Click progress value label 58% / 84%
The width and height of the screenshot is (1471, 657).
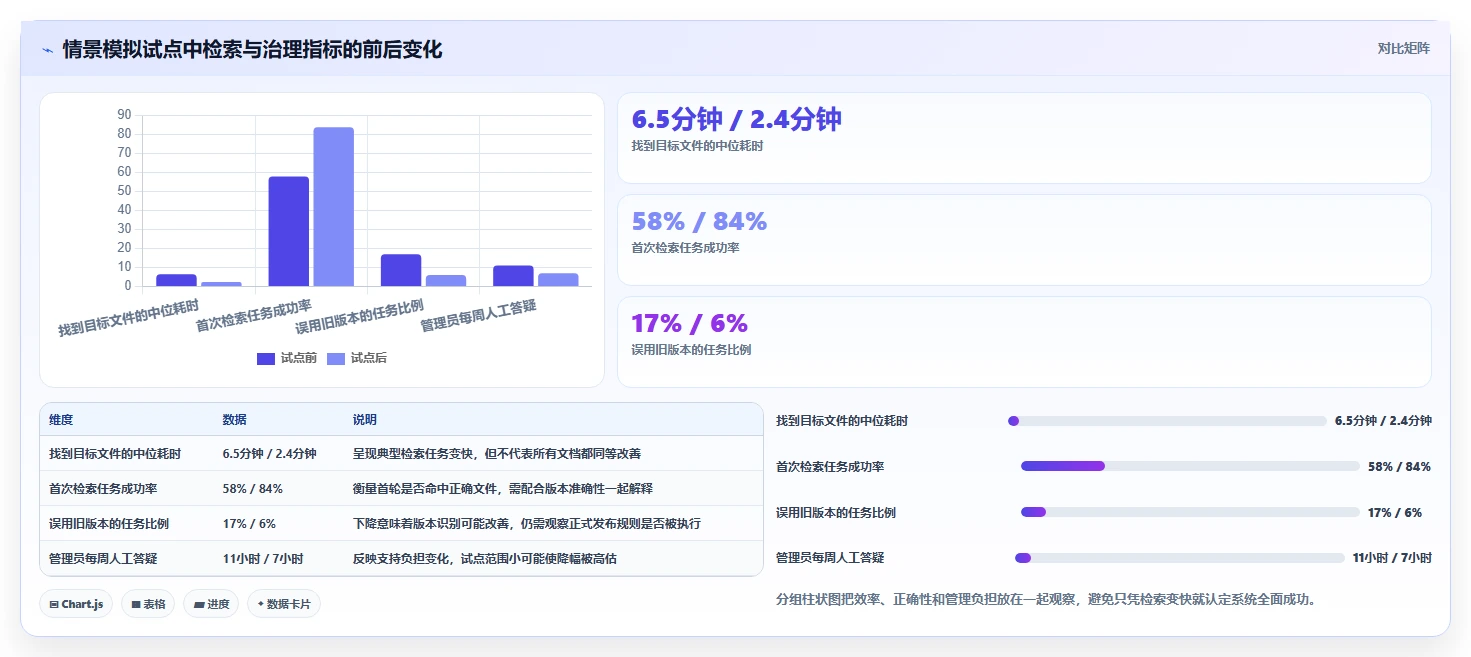pos(1399,467)
